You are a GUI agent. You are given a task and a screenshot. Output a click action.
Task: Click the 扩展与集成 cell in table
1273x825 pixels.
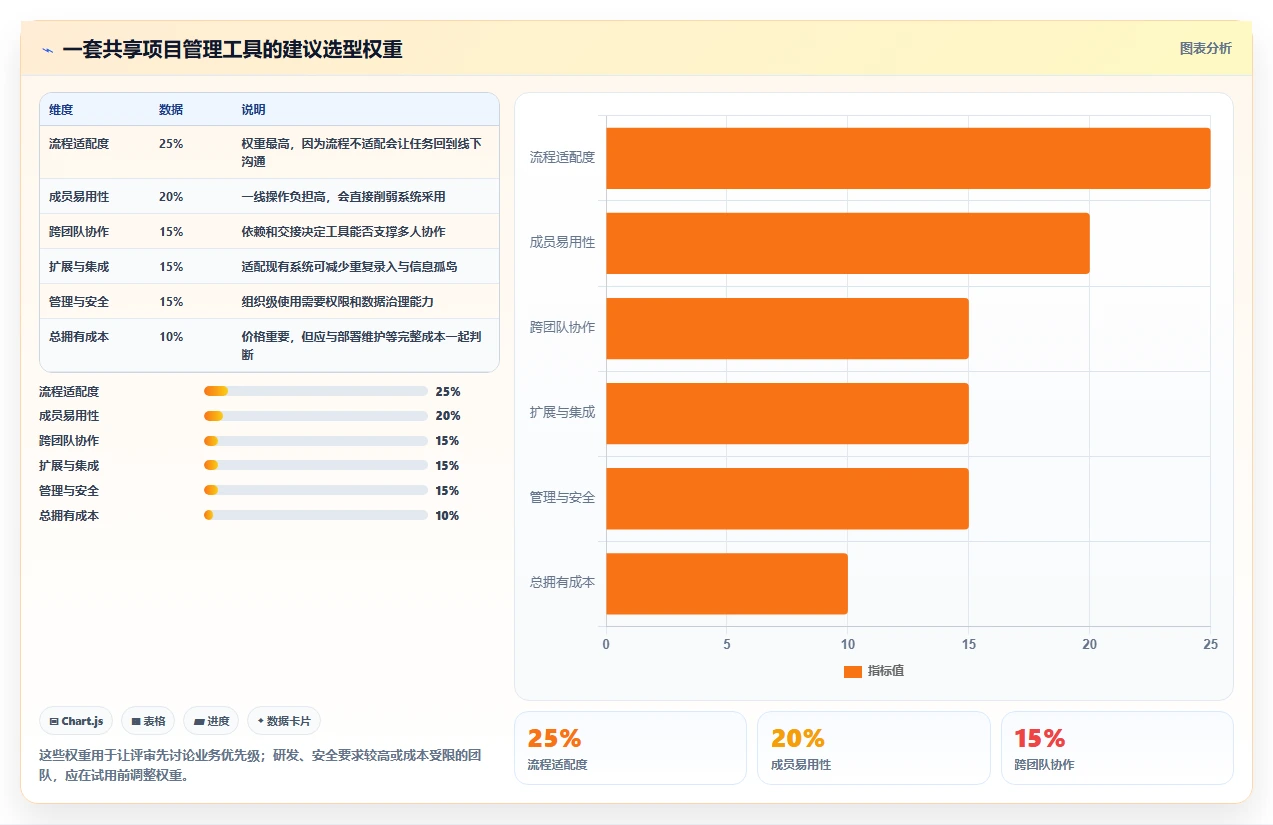click(x=79, y=267)
